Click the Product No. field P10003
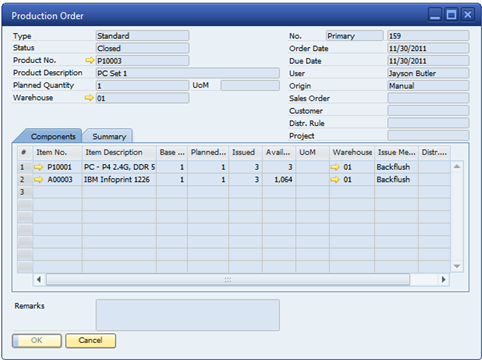This screenshot has height=360, width=482. (x=142, y=61)
